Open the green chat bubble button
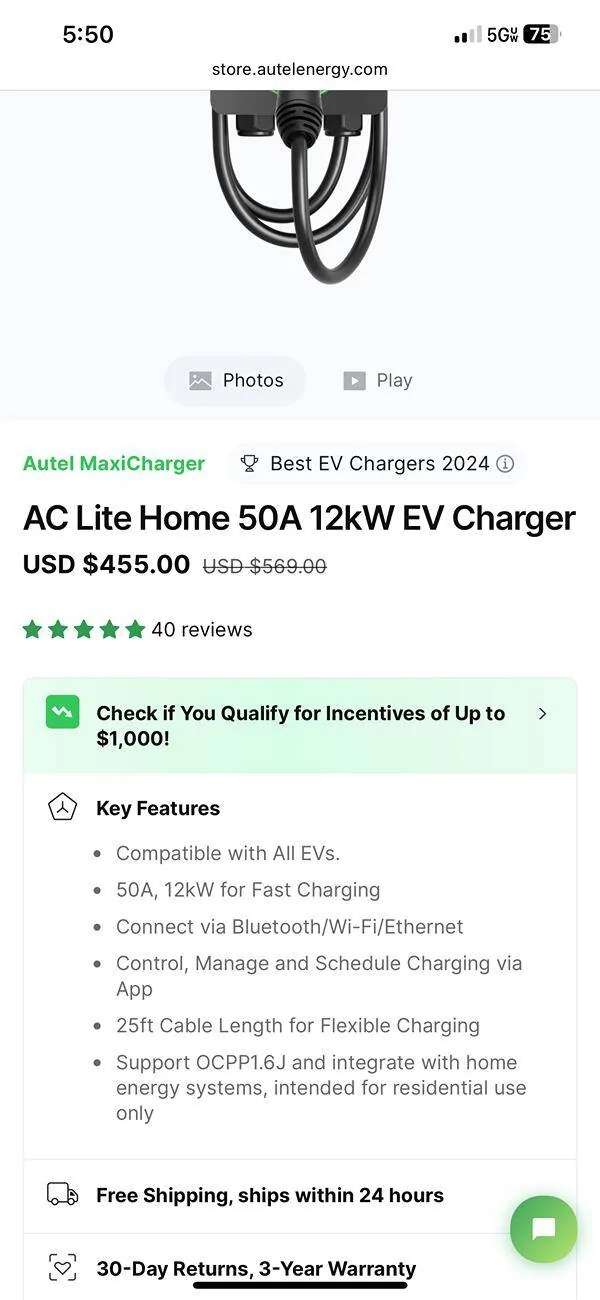Image resolution: width=600 pixels, height=1300 pixels. (x=543, y=1229)
